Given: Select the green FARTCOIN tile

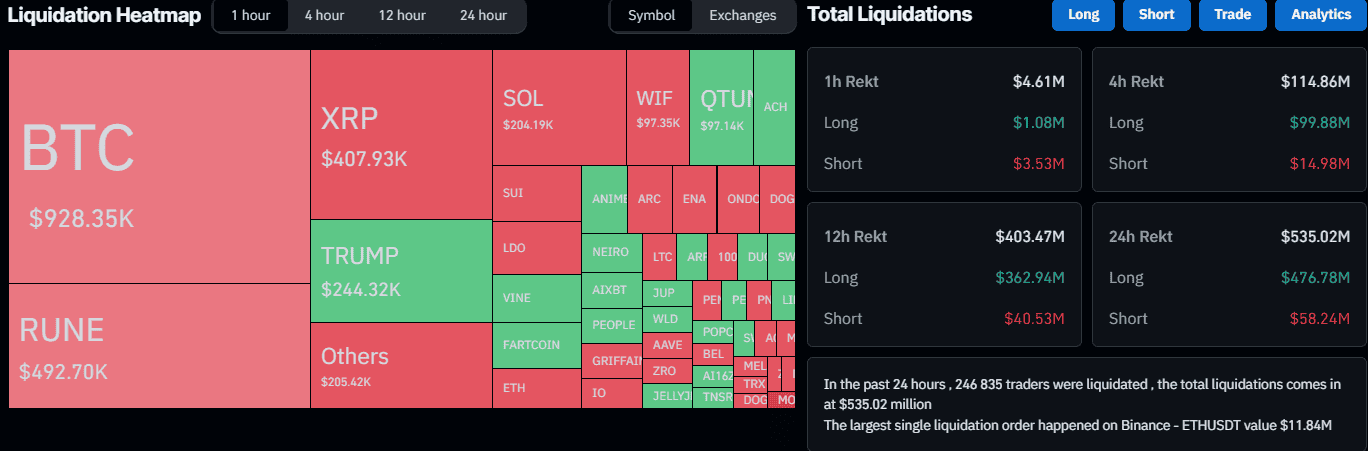Looking at the screenshot, I should point(536,345).
